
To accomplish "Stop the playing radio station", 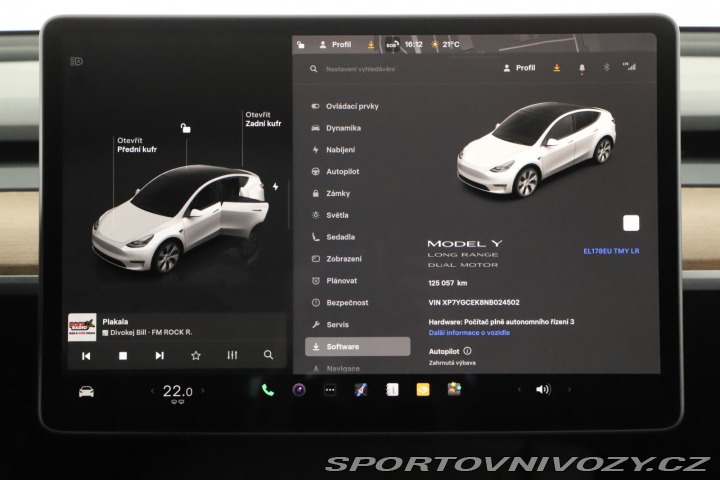I will [123, 356].
